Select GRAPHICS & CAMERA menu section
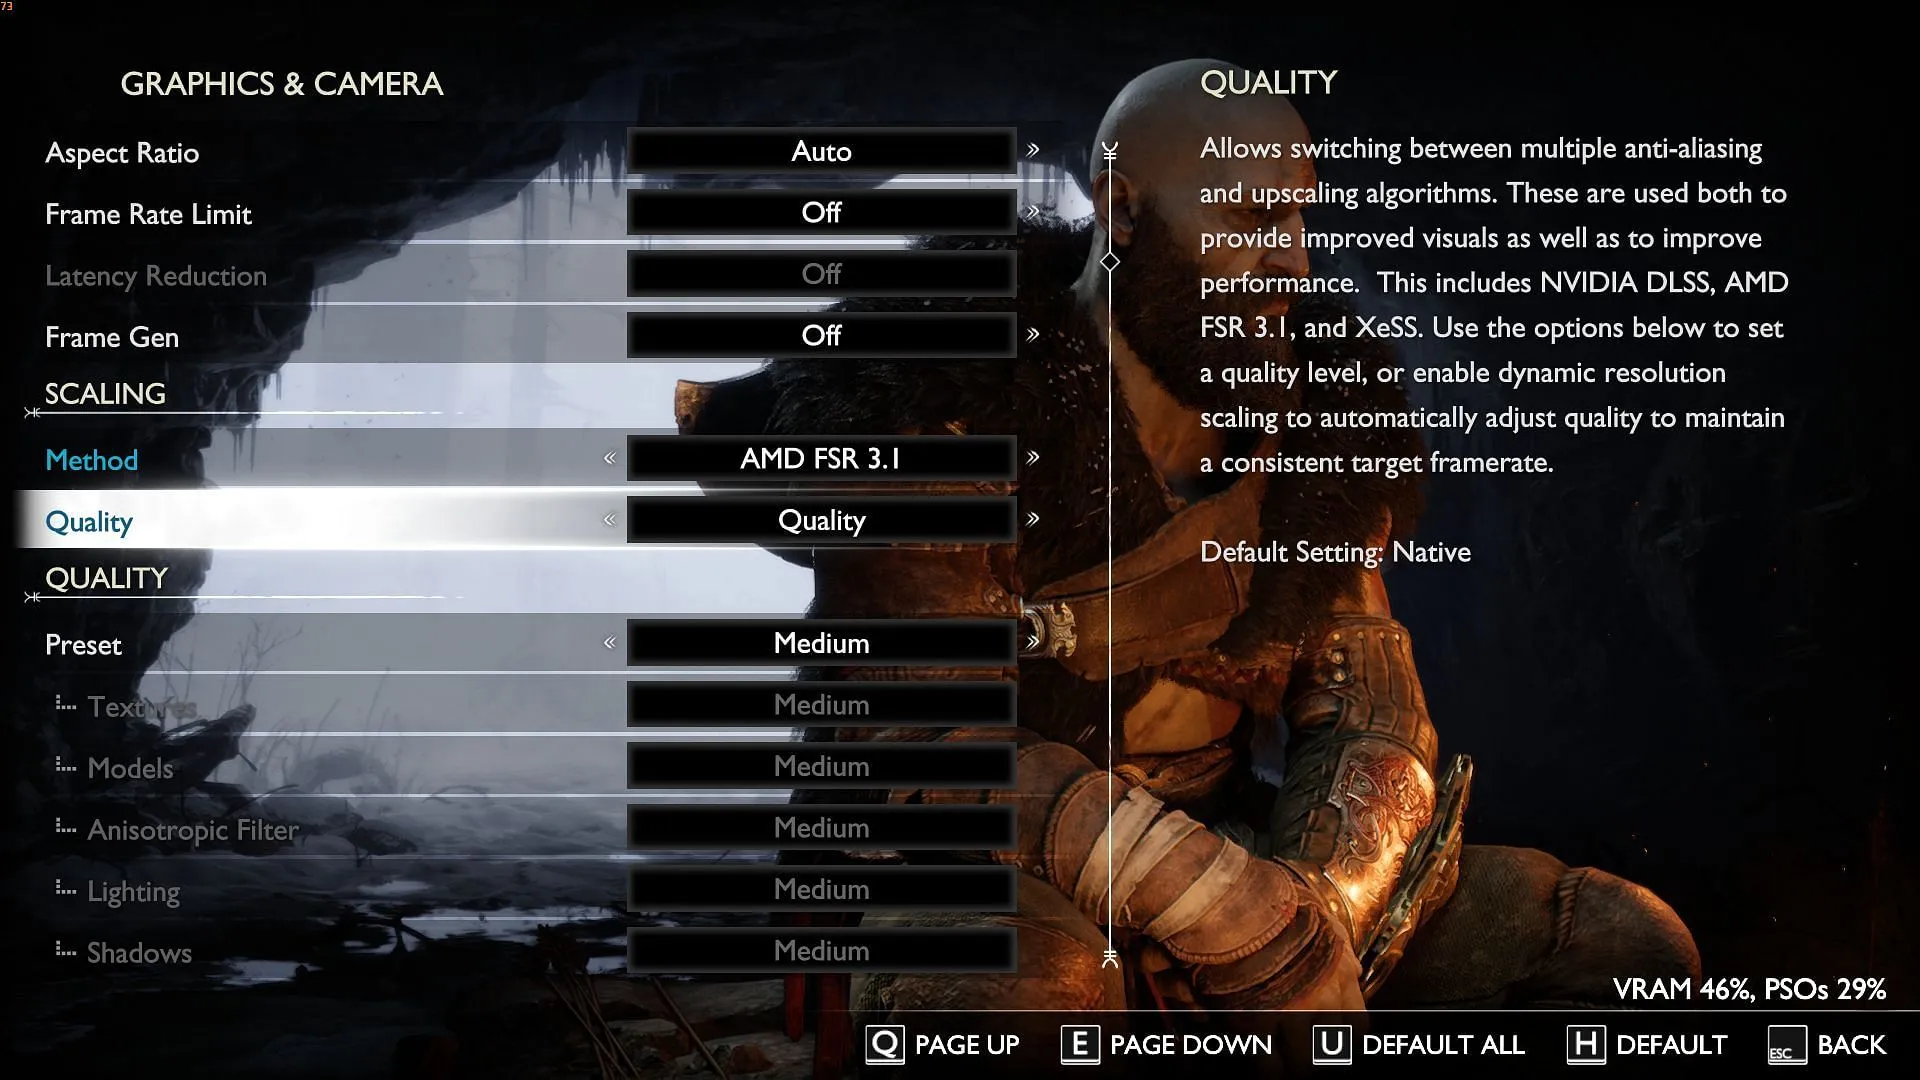 [x=282, y=83]
